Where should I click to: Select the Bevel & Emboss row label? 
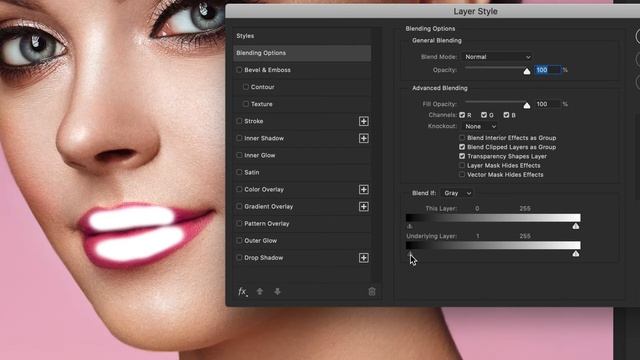[267, 70]
